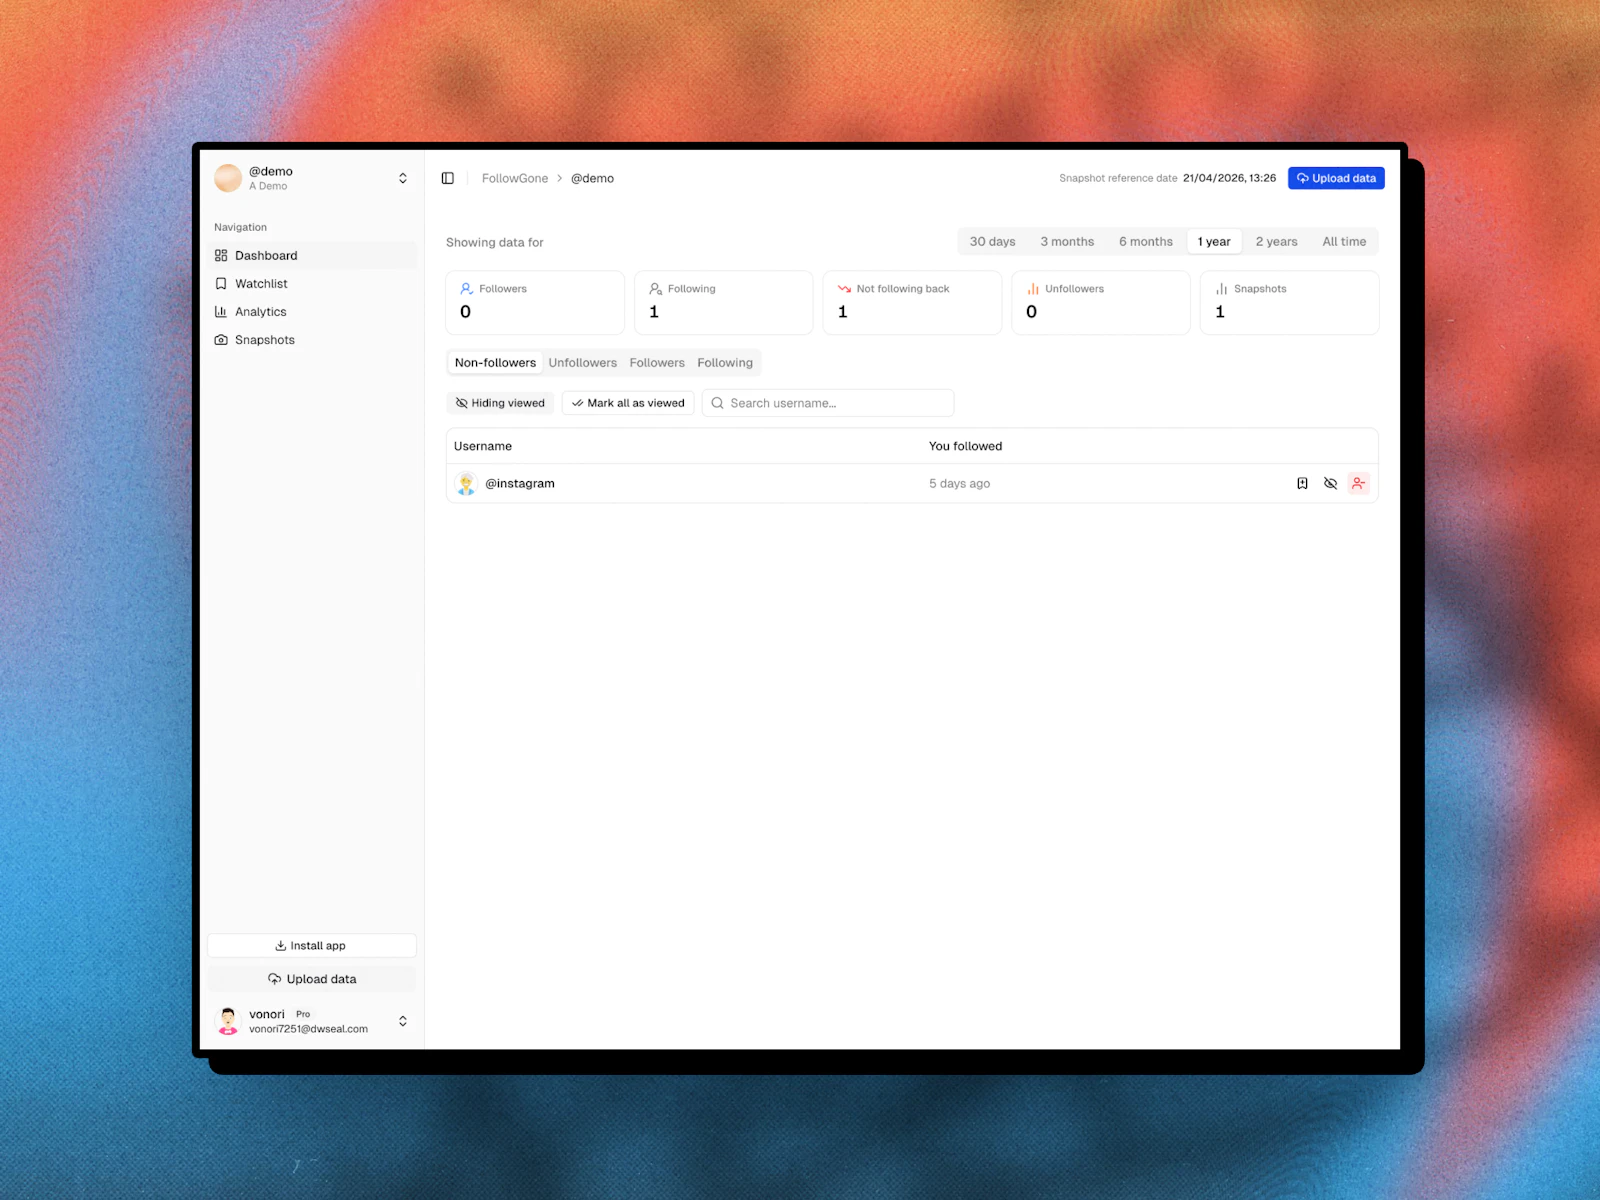Click the You followed column header
1600x1200 pixels.
[965, 446]
